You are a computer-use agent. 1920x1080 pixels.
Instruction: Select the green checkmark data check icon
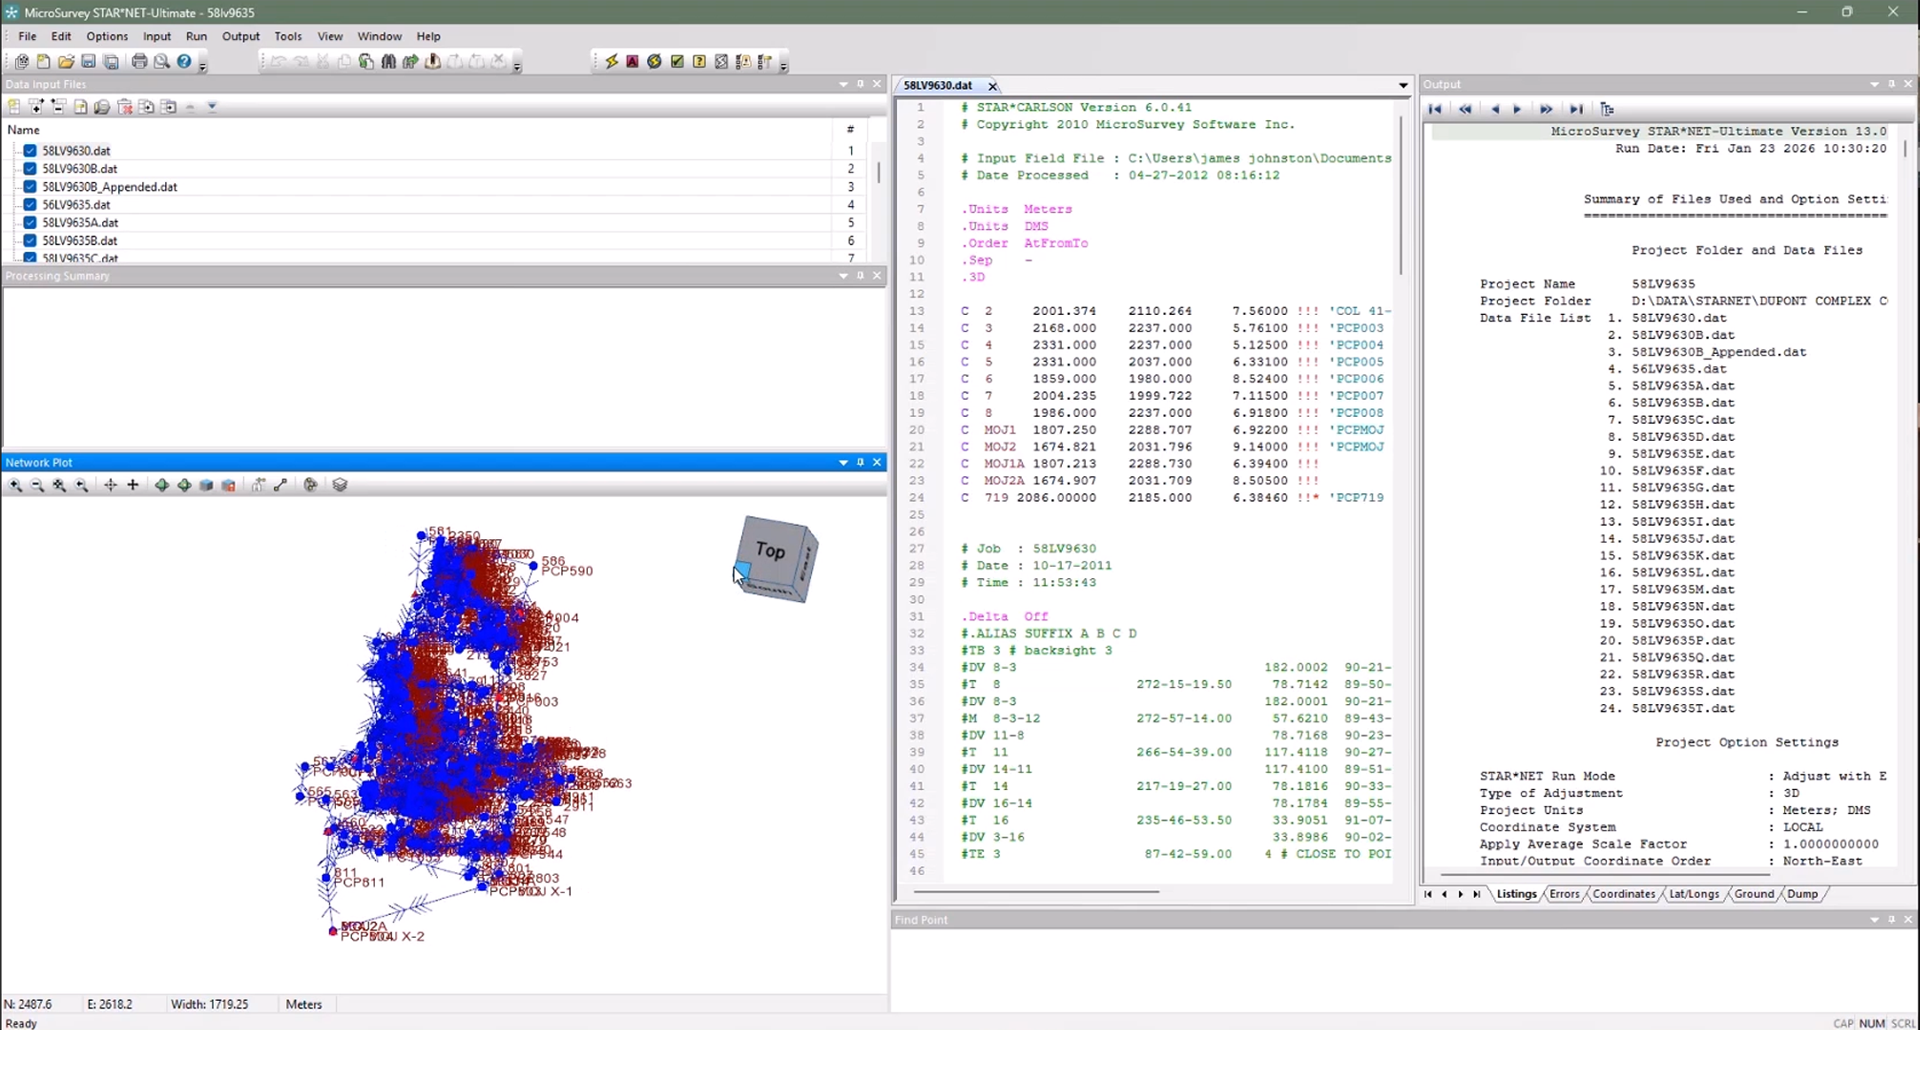click(x=676, y=61)
